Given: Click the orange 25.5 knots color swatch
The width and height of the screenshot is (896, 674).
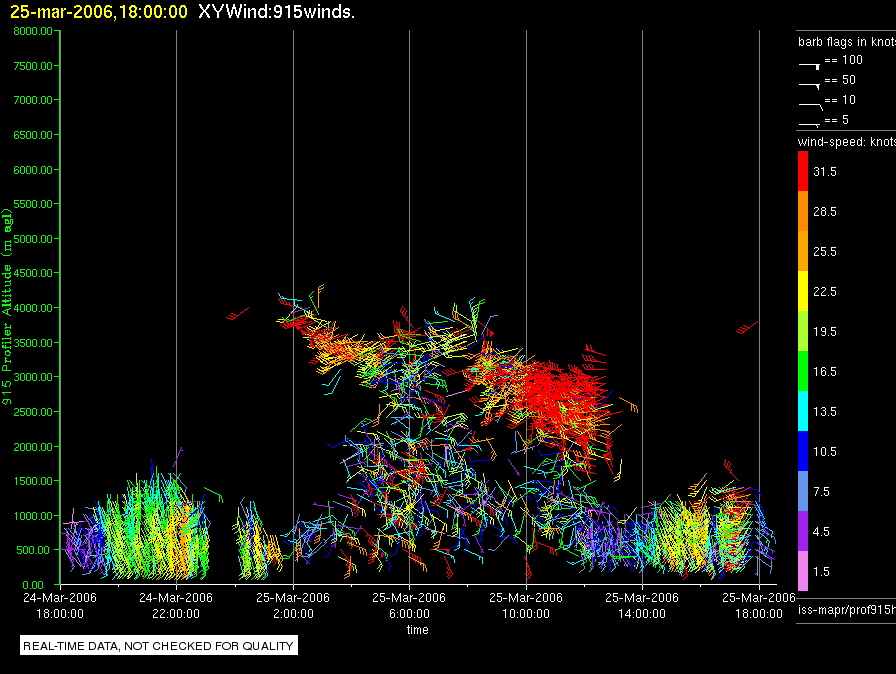Looking at the screenshot, I should click(x=803, y=251).
